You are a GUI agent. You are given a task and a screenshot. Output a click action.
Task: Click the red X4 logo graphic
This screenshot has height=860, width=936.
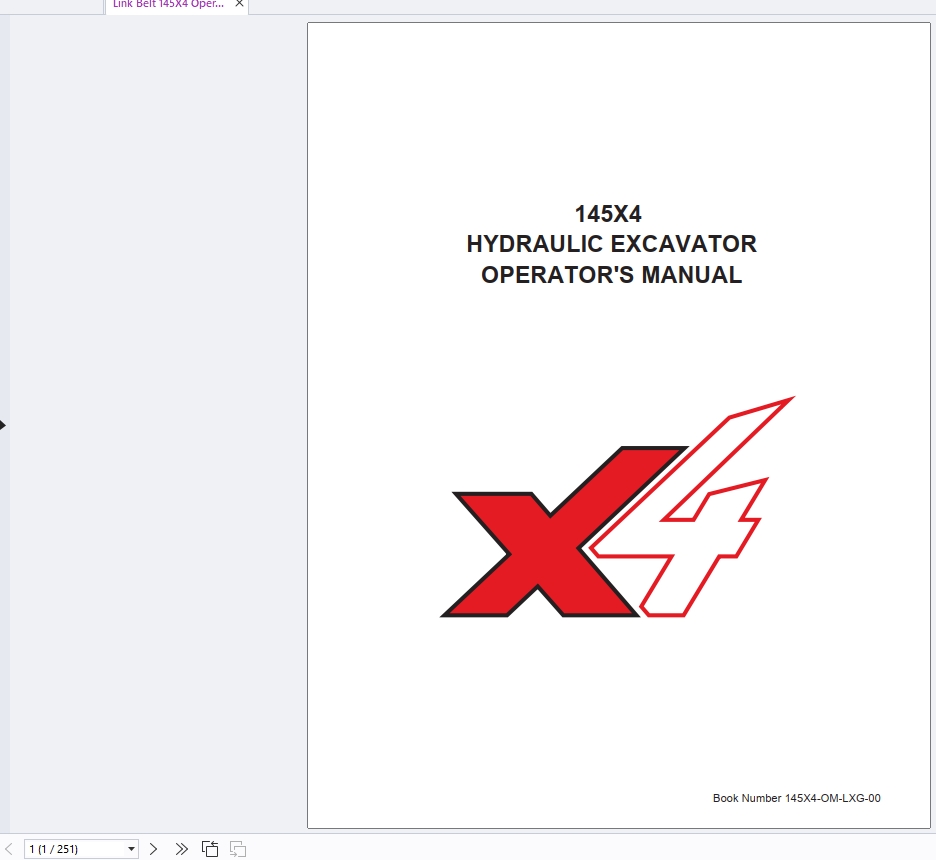coord(617,507)
